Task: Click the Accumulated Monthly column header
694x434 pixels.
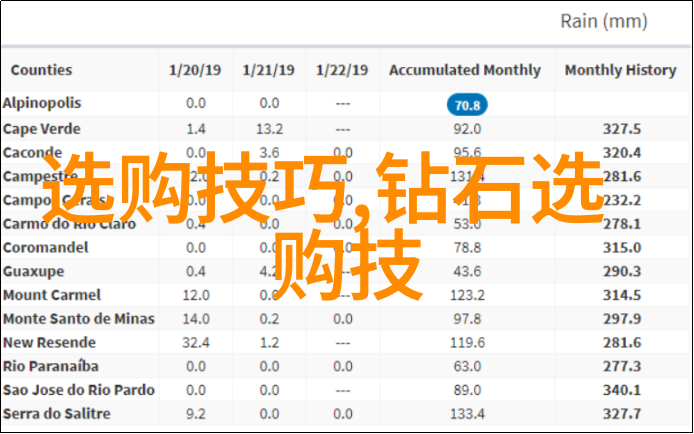Action: 465,70
